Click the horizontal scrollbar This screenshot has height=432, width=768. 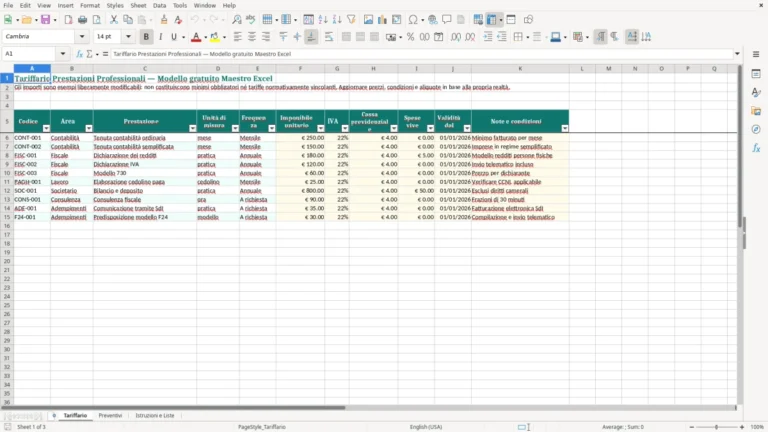[x=172, y=408]
